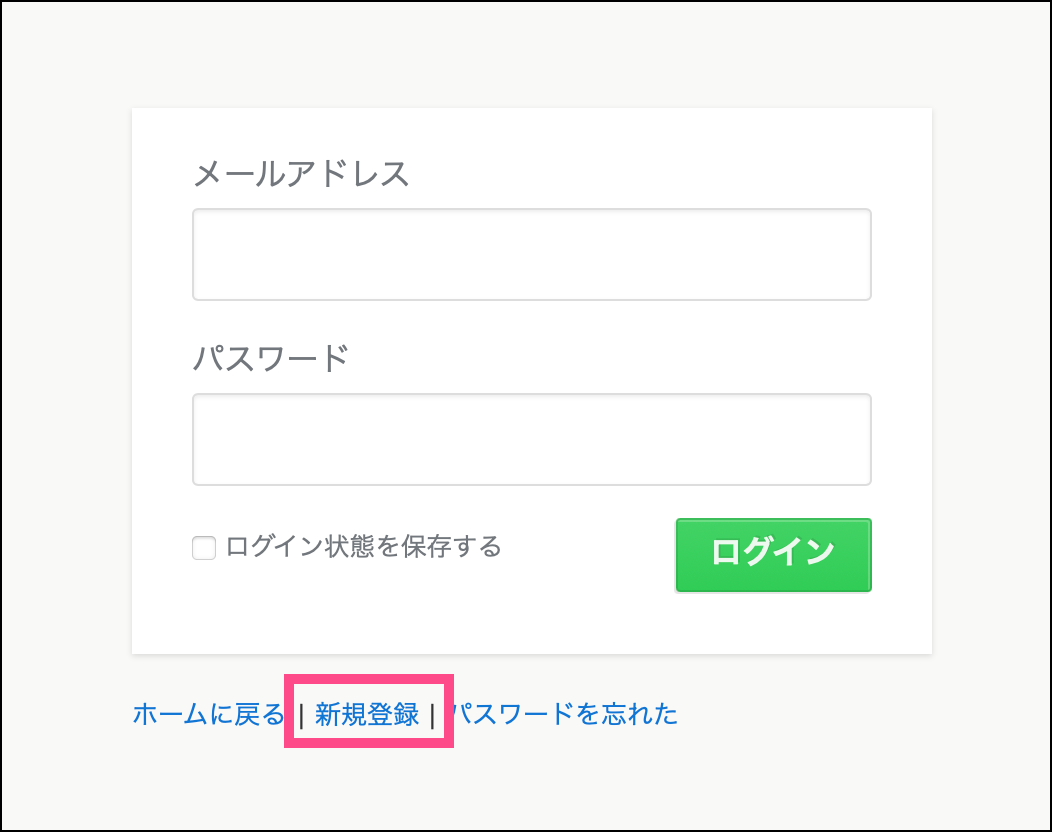1052x832 pixels.
Task: Go to new registration via 新規登録
Action: [367, 714]
